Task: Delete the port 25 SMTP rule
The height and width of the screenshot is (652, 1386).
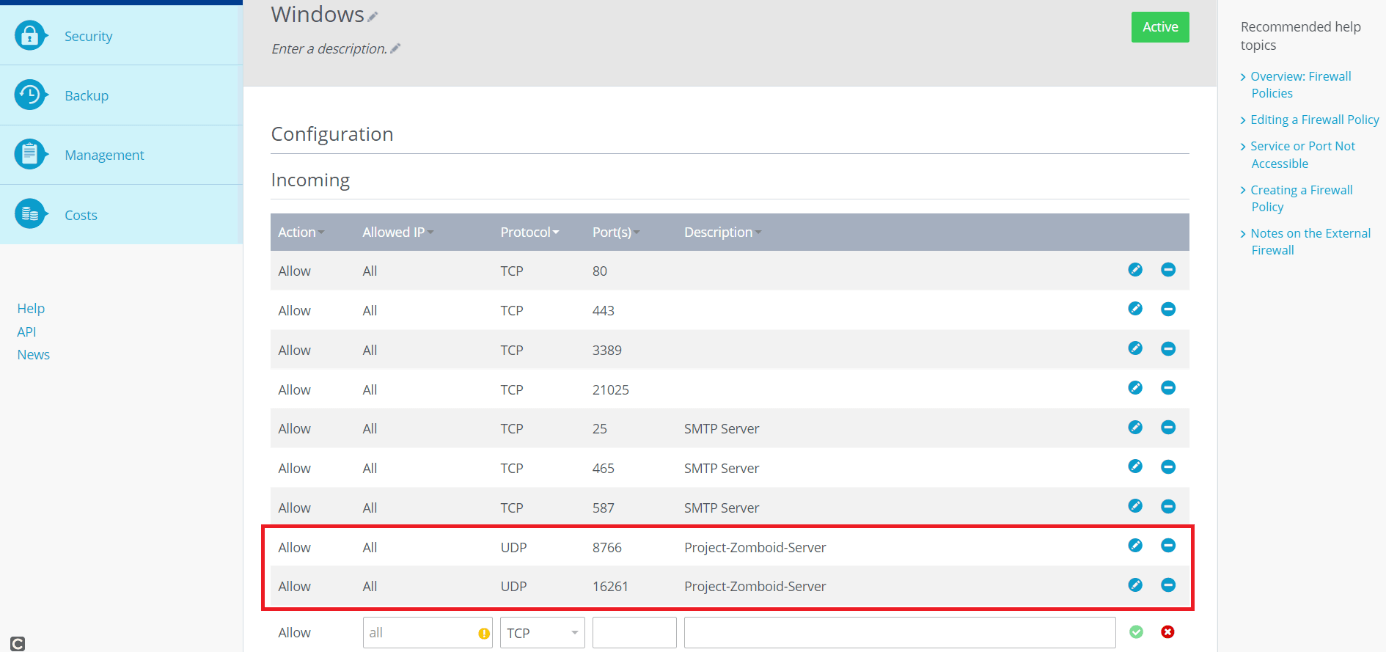Action: click(1168, 427)
